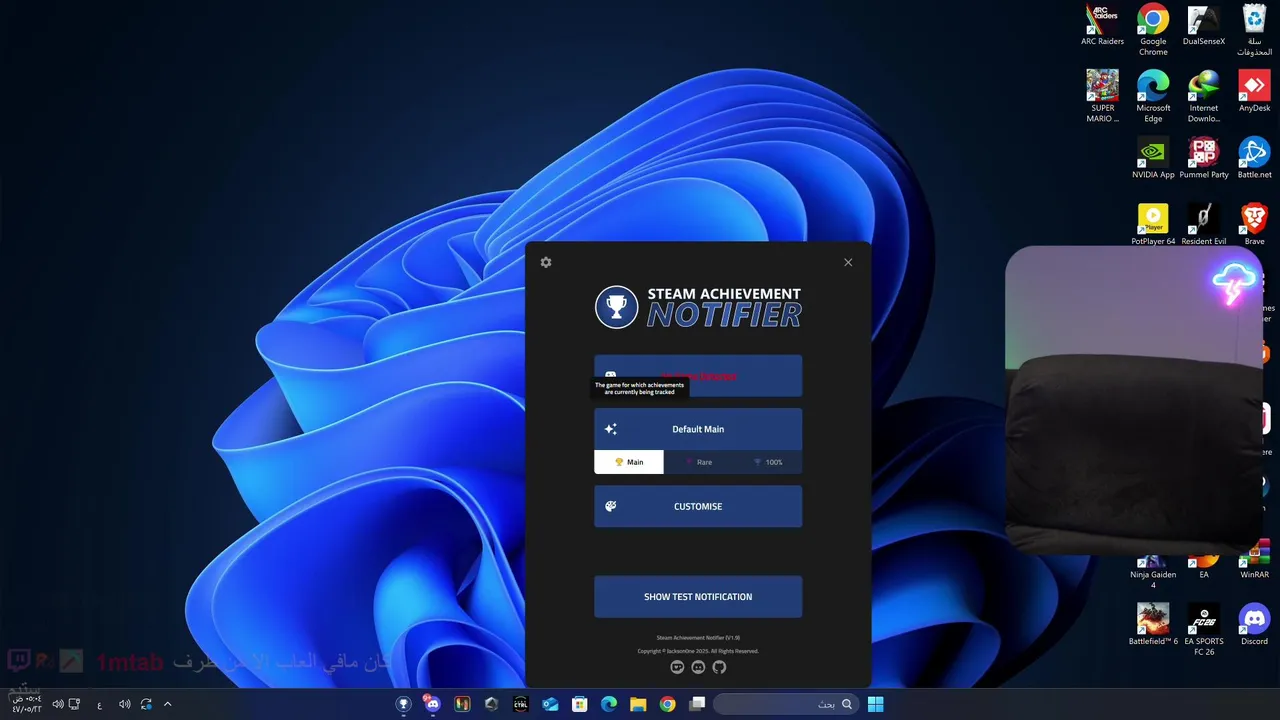
Task: Open File Explorer from the taskbar
Action: click(638, 704)
